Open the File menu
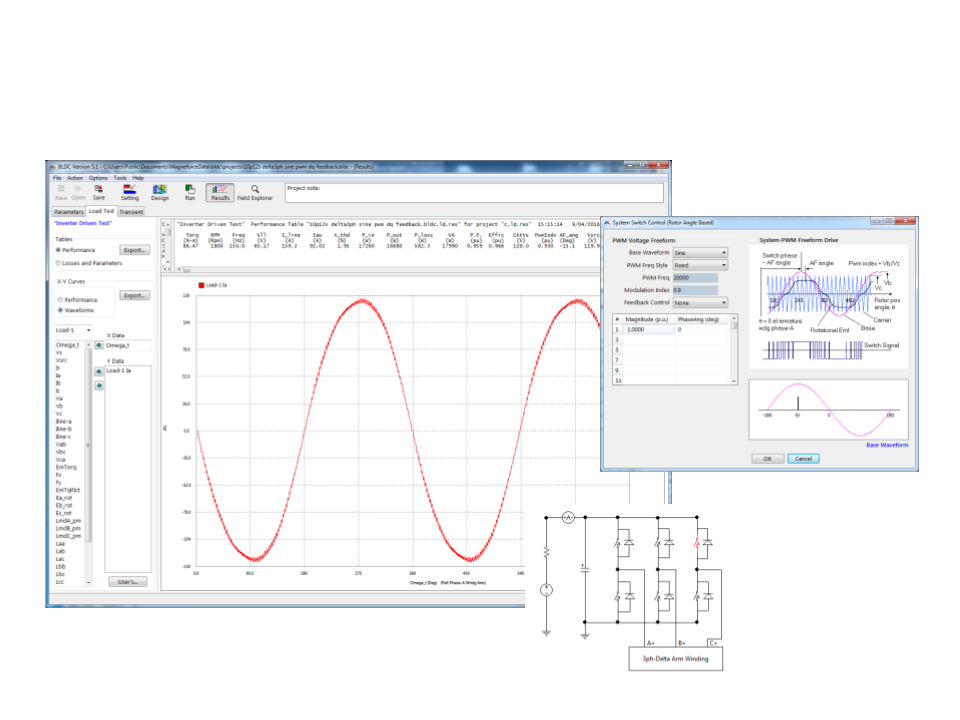This screenshot has height=720, width=960. pos(57,178)
